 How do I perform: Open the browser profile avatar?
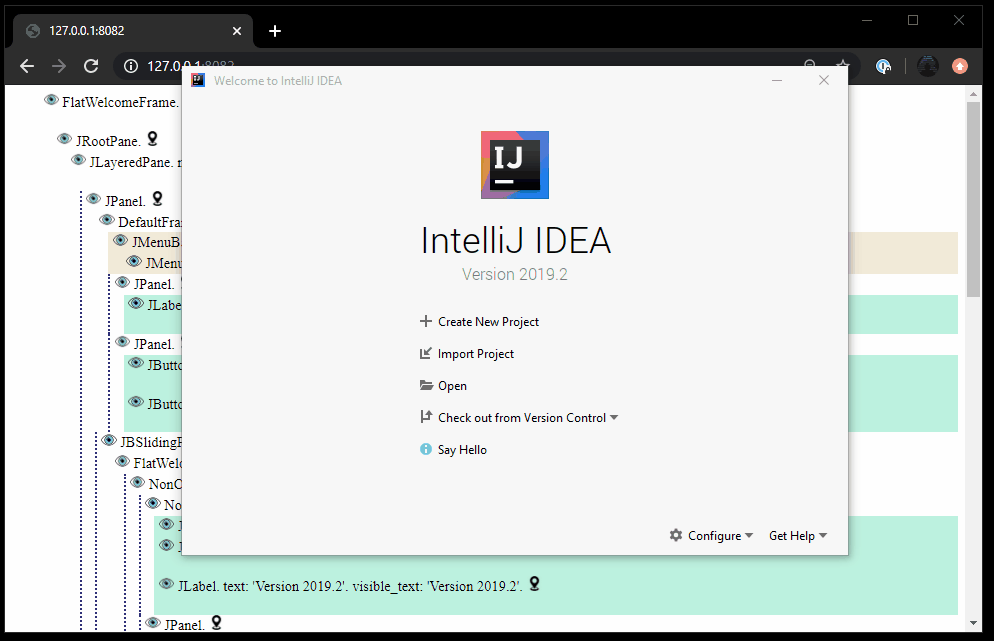[x=927, y=66]
